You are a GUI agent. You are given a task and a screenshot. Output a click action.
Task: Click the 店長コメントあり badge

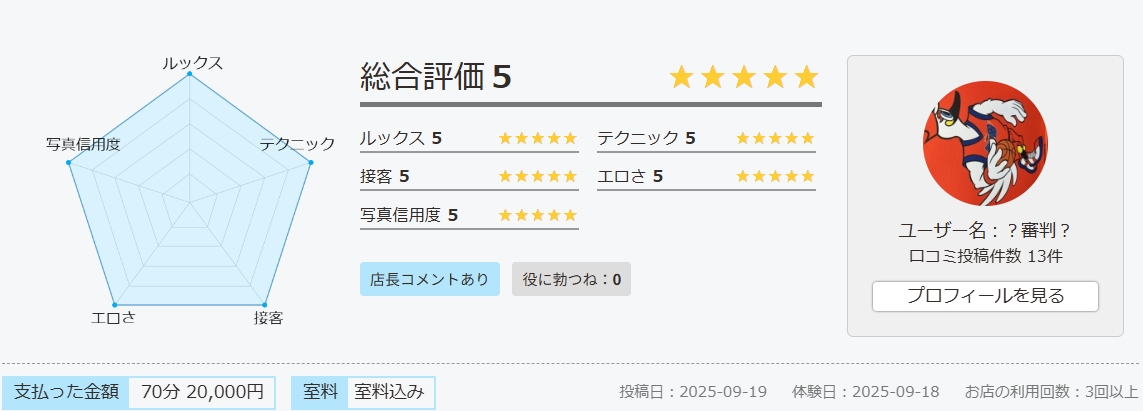pyautogui.click(x=429, y=279)
